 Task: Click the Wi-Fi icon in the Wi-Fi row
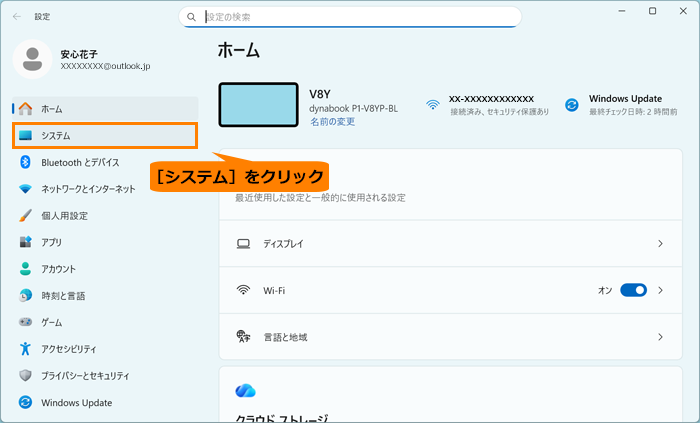(x=243, y=290)
